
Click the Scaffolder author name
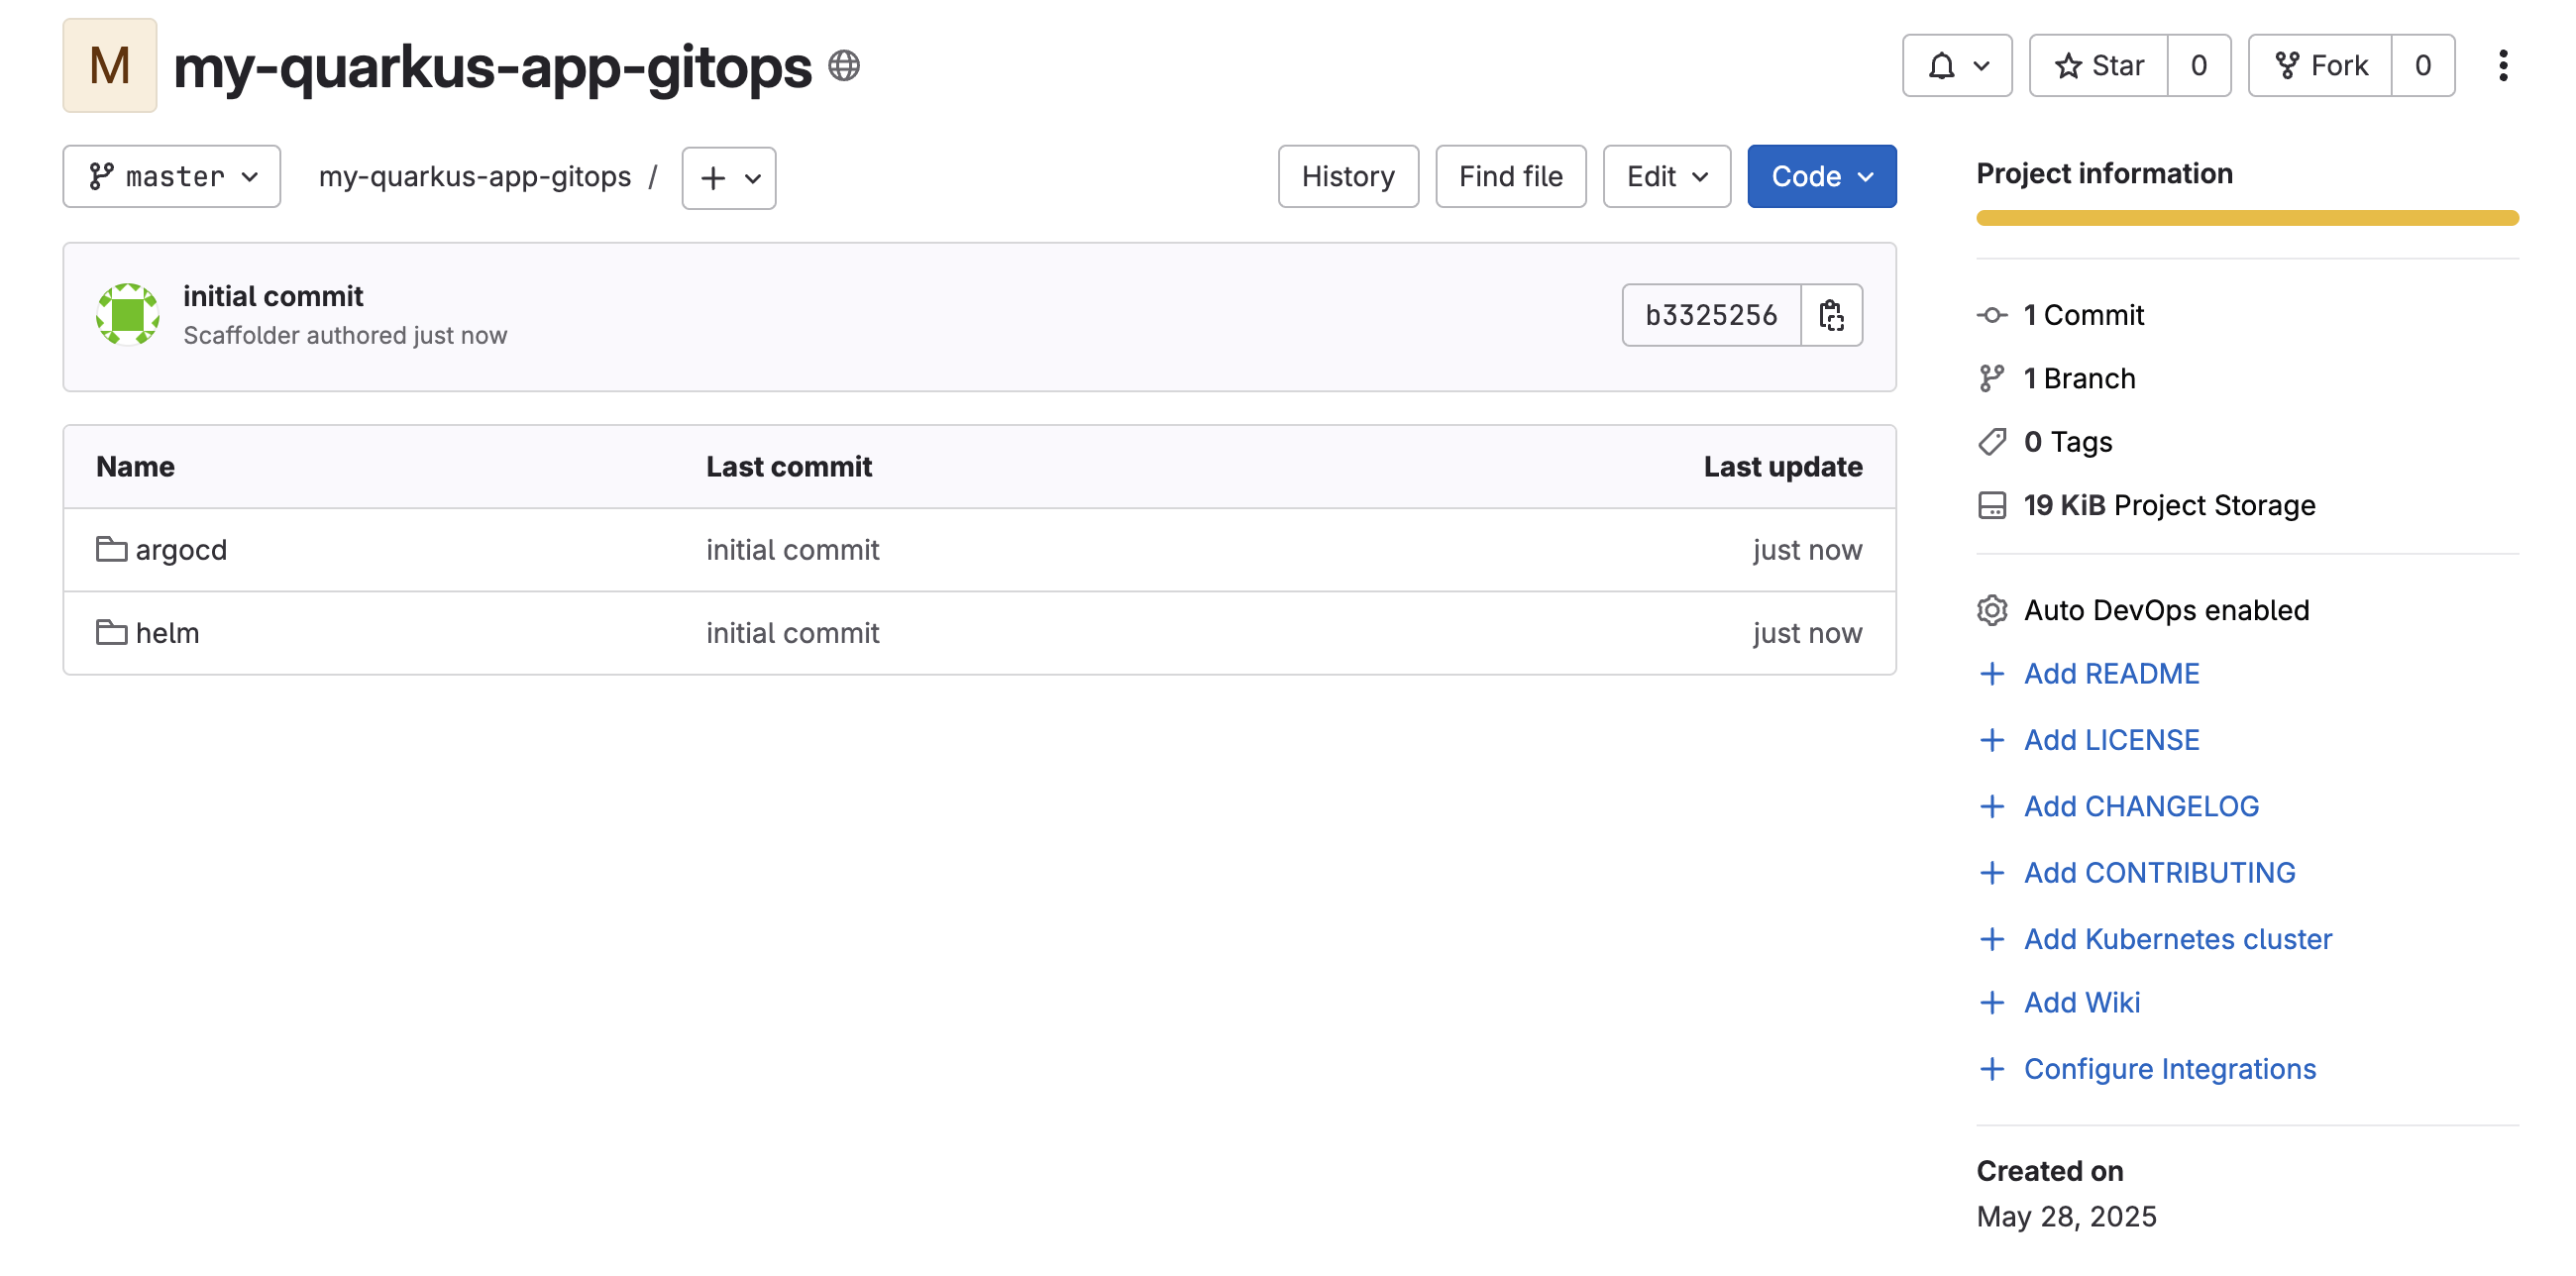[241, 335]
